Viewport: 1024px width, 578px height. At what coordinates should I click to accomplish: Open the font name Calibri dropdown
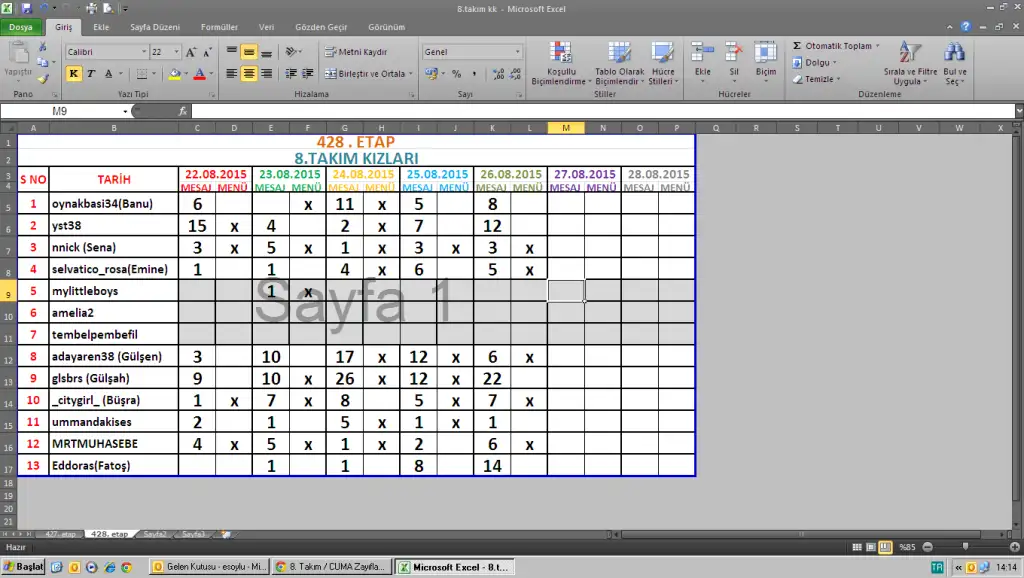tap(144, 52)
